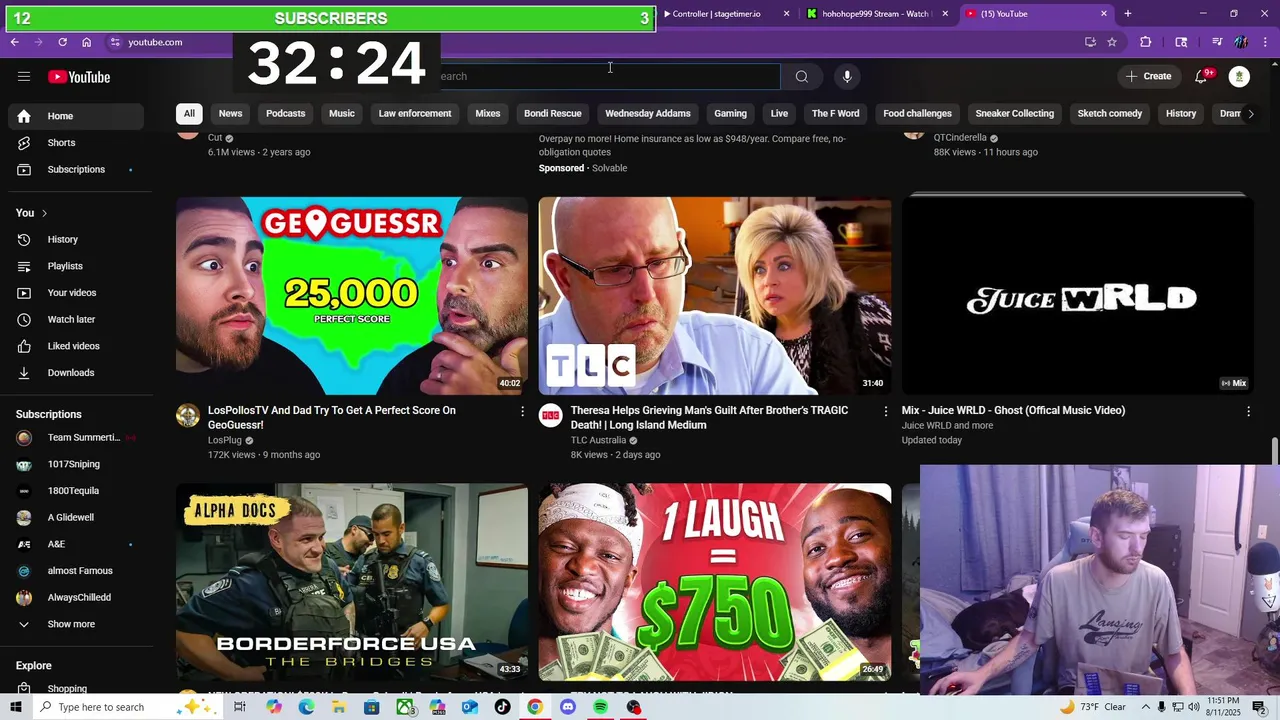Open Team Summertime subscription channel

75,438
